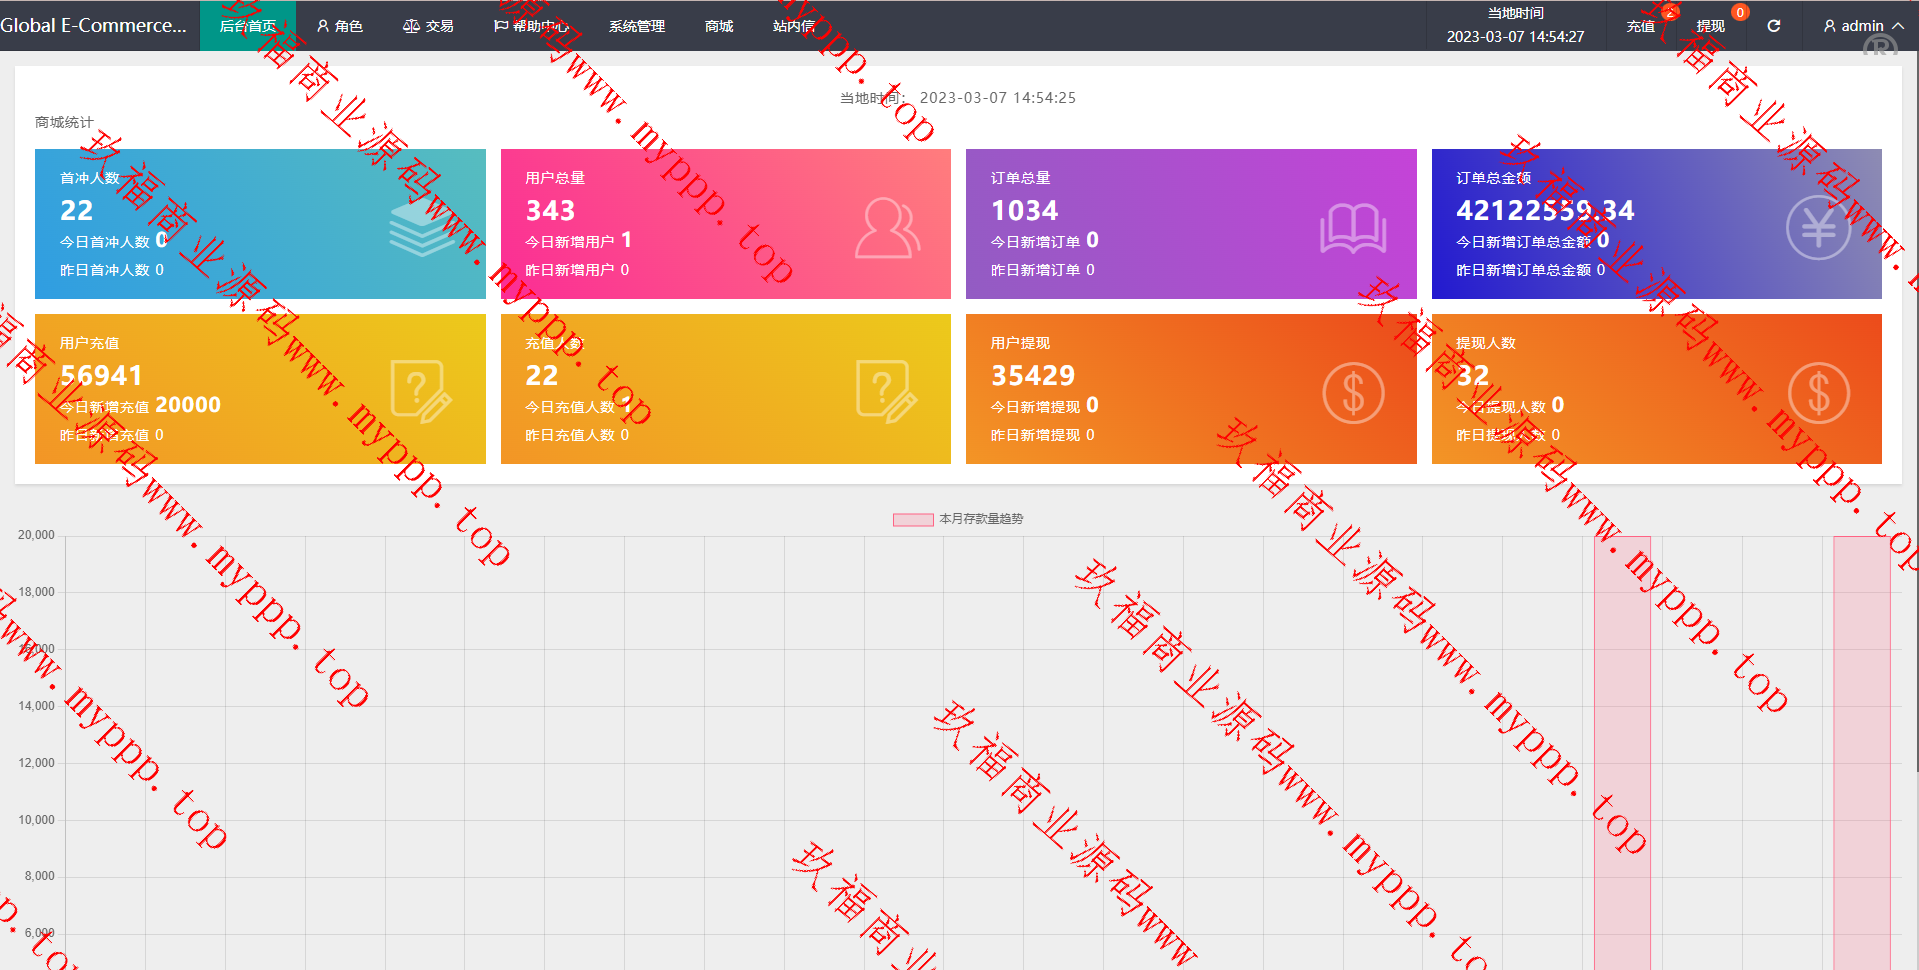Click the refresh icon in the top bar
This screenshot has height=970, width=1919.
click(x=1773, y=26)
